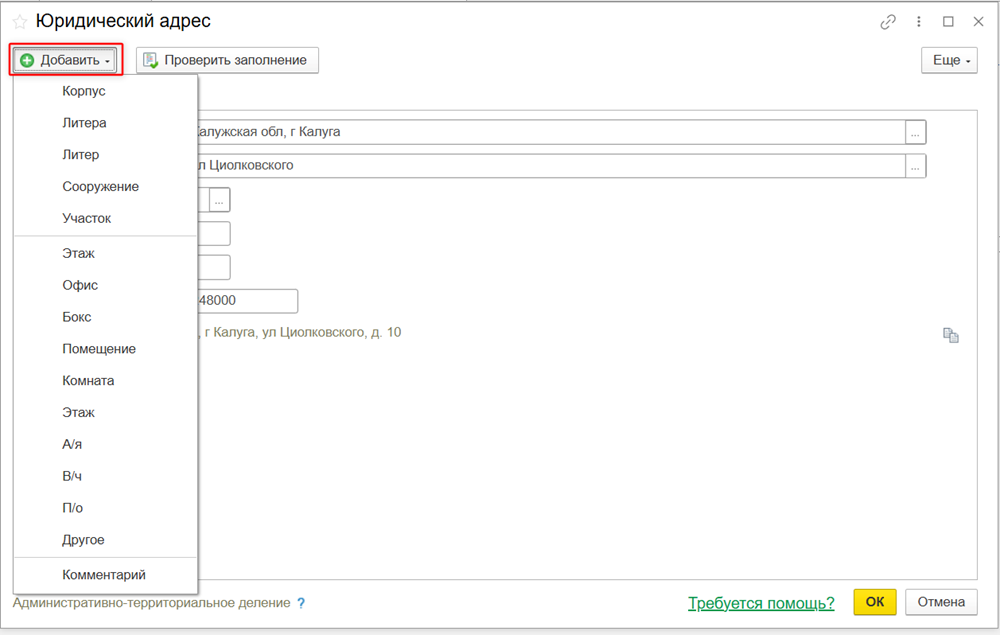Copy the address text with the copy icon
Viewport: 1000px width, 635px height.
click(951, 336)
